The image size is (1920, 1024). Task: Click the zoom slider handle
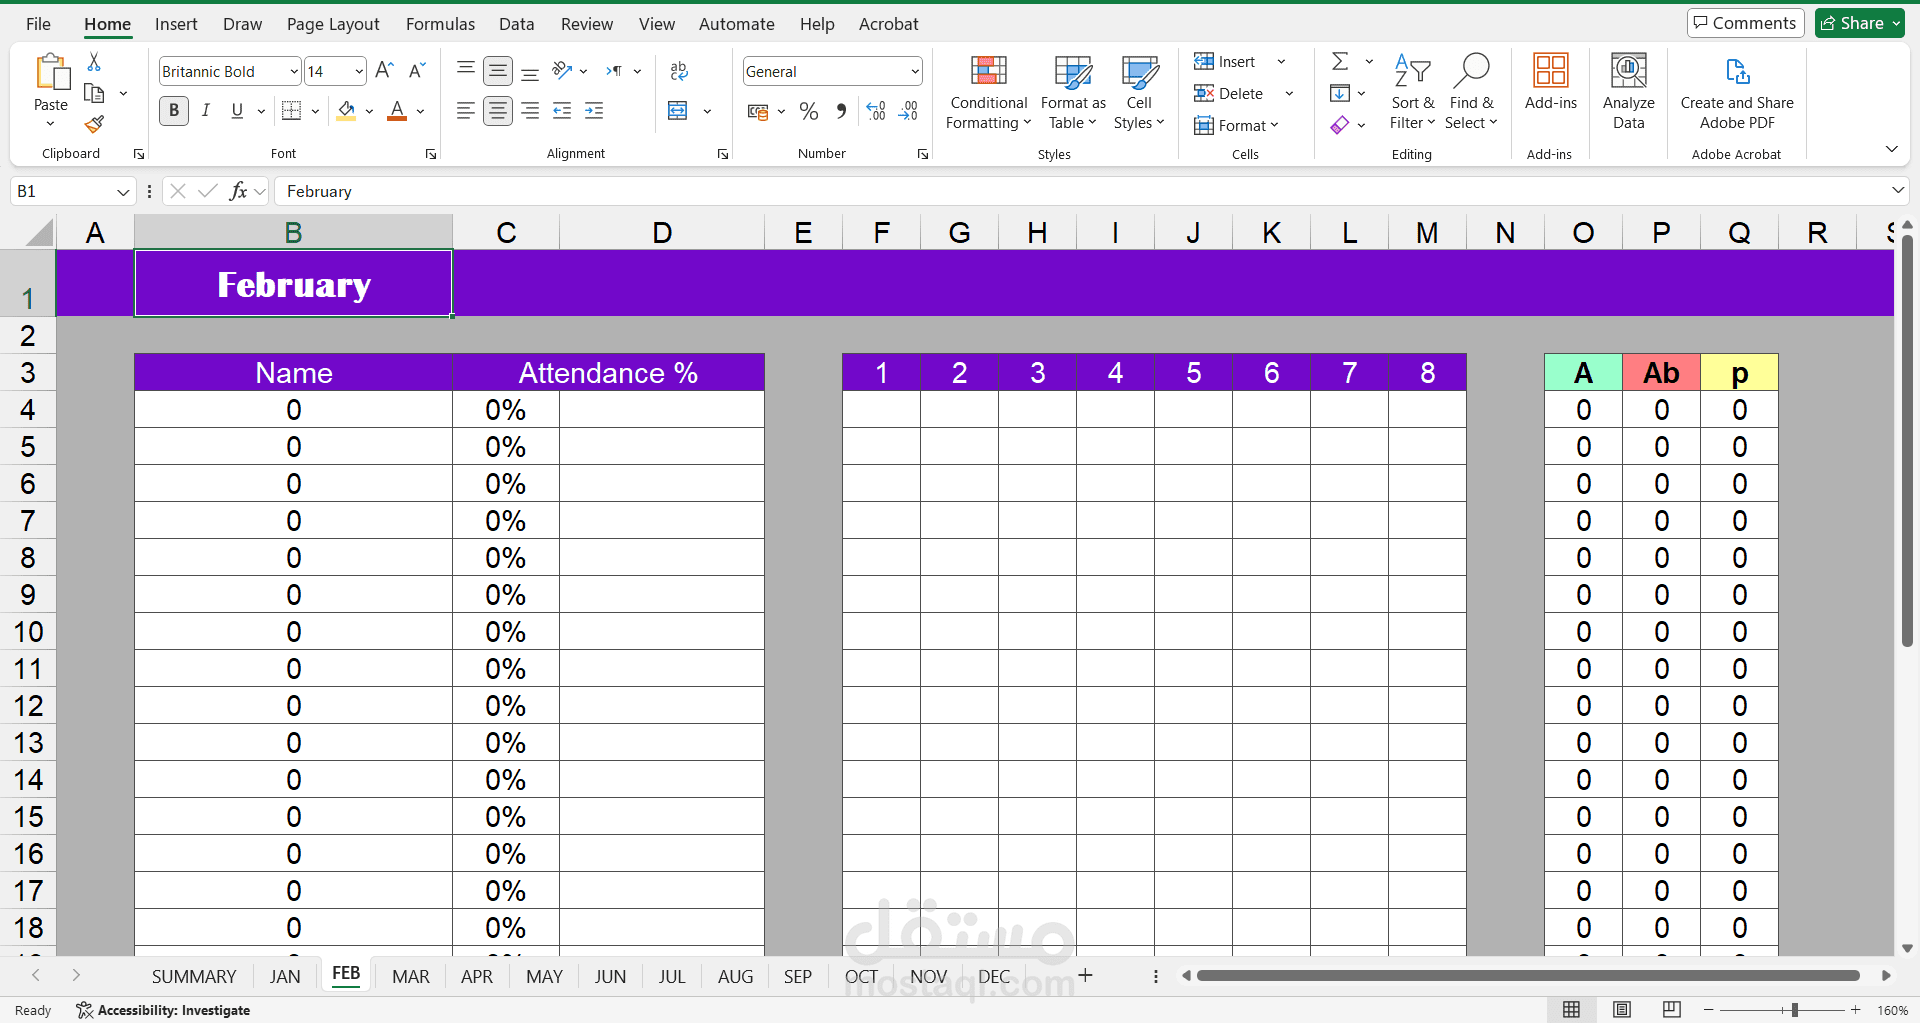coord(1795,1010)
